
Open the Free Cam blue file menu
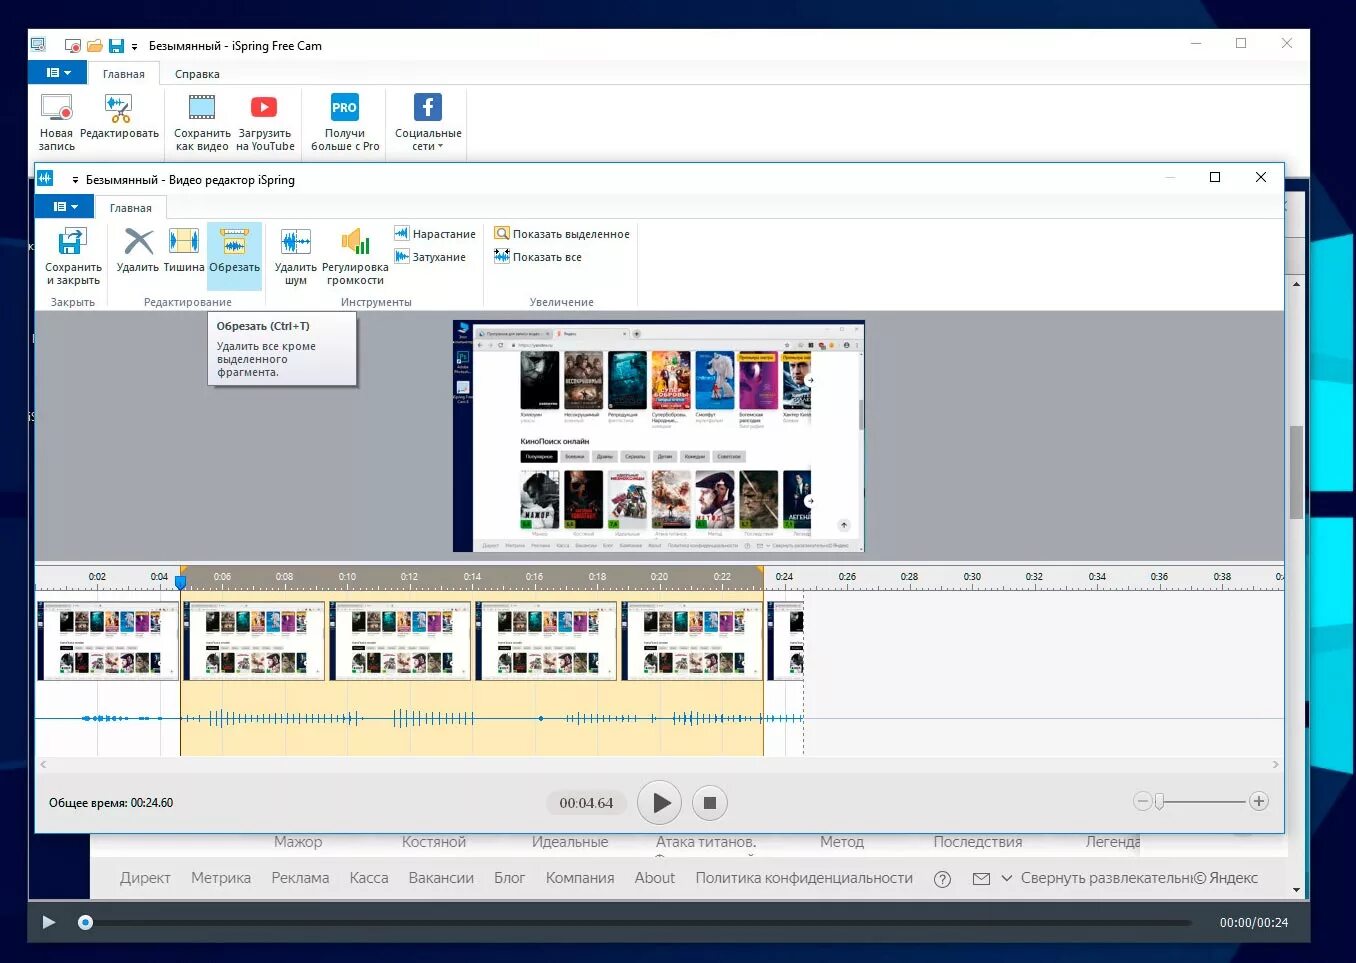58,73
